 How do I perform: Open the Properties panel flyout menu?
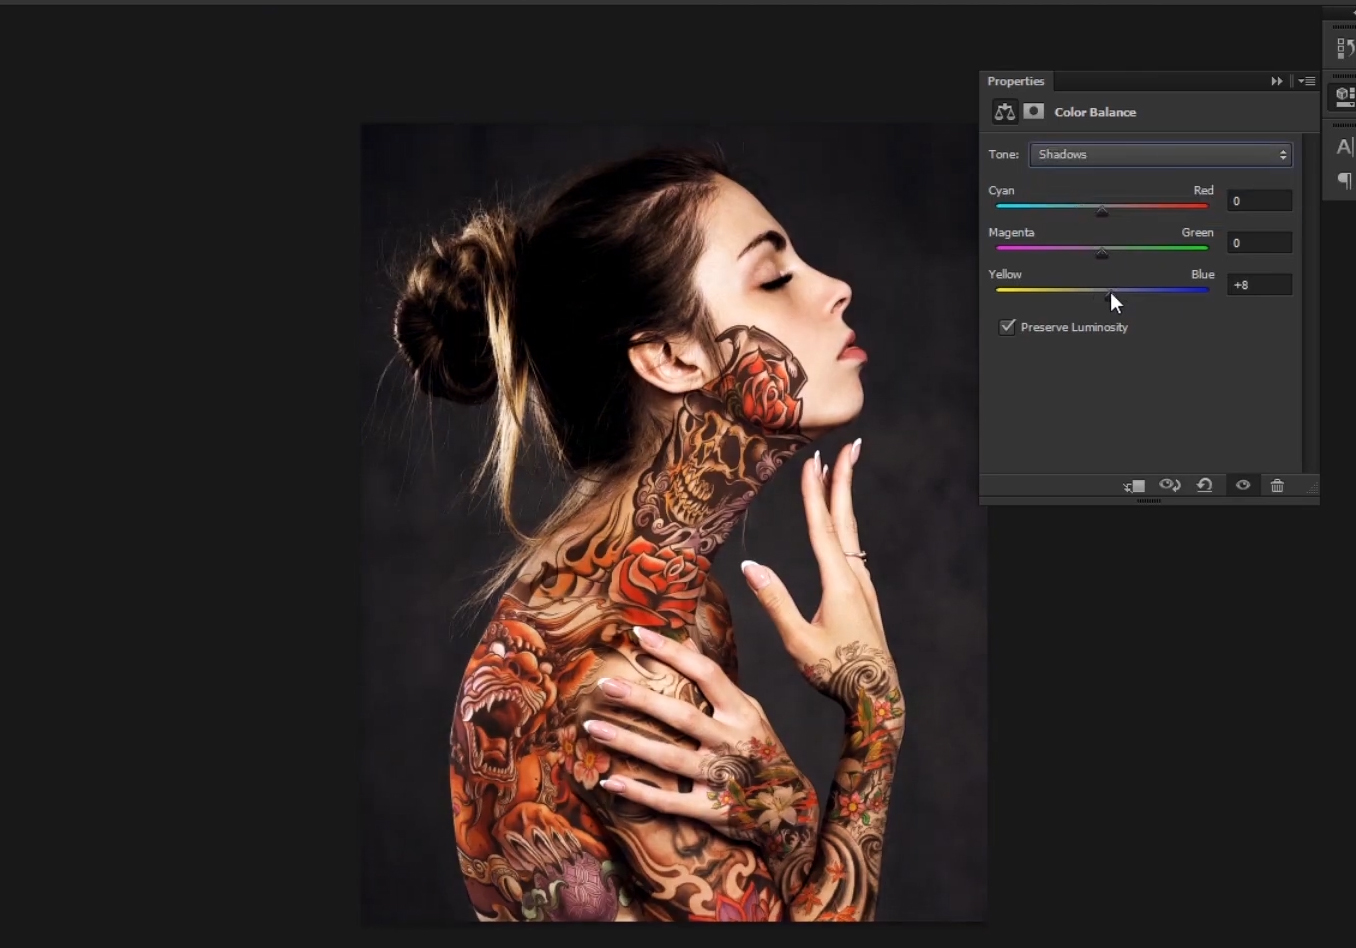pyautogui.click(x=1307, y=81)
